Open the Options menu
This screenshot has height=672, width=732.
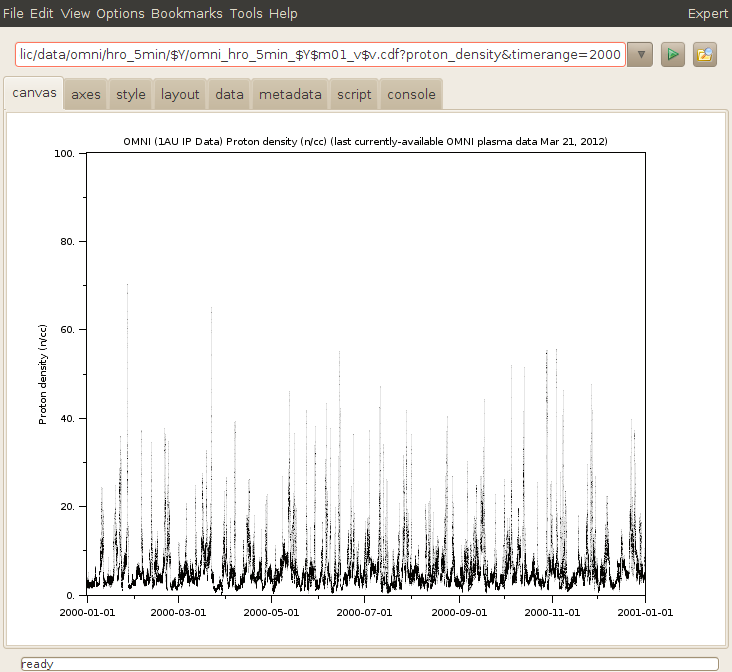coord(120,13)
